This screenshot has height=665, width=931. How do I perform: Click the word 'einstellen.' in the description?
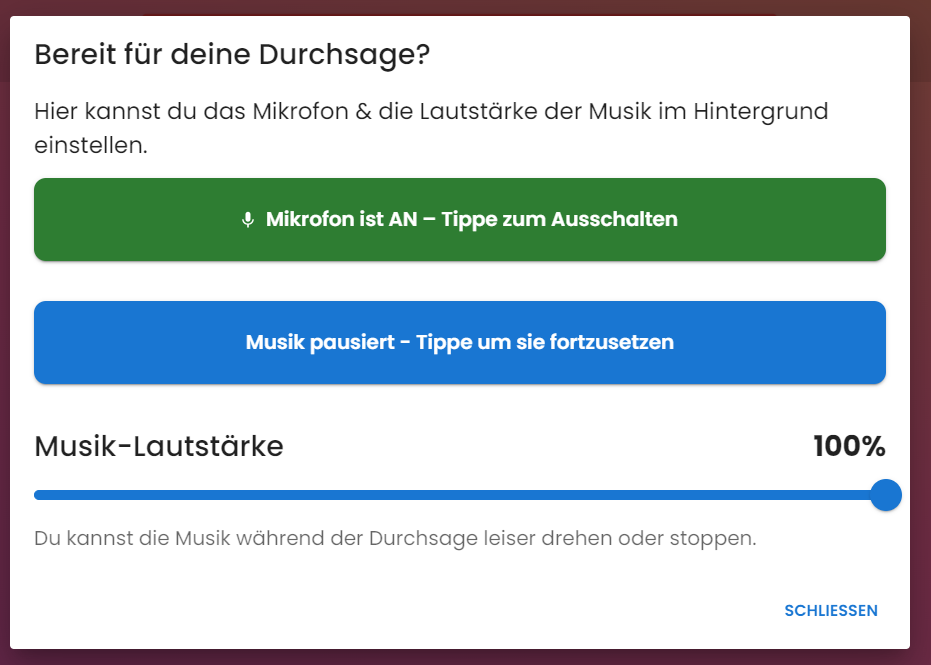point(91,145)
